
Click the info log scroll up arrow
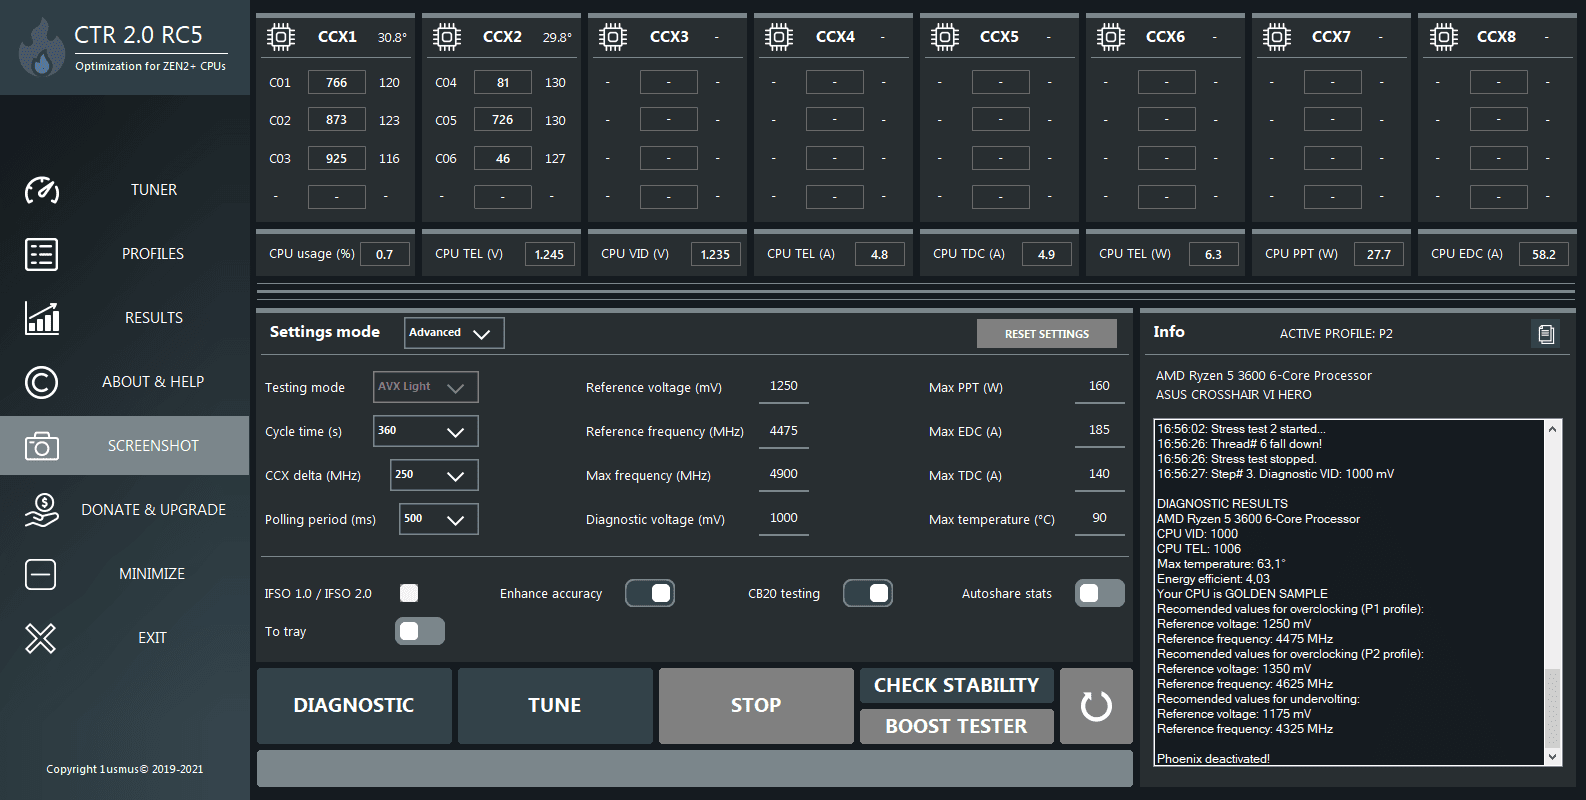1553,429
